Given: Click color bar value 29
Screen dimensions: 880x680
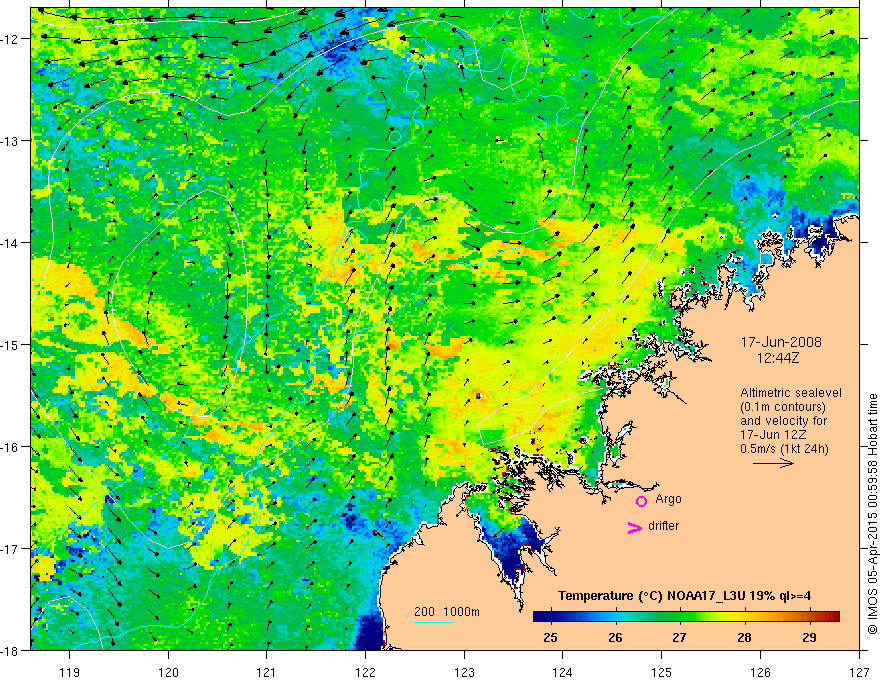Looking at the screenshot, I should 809,638.
